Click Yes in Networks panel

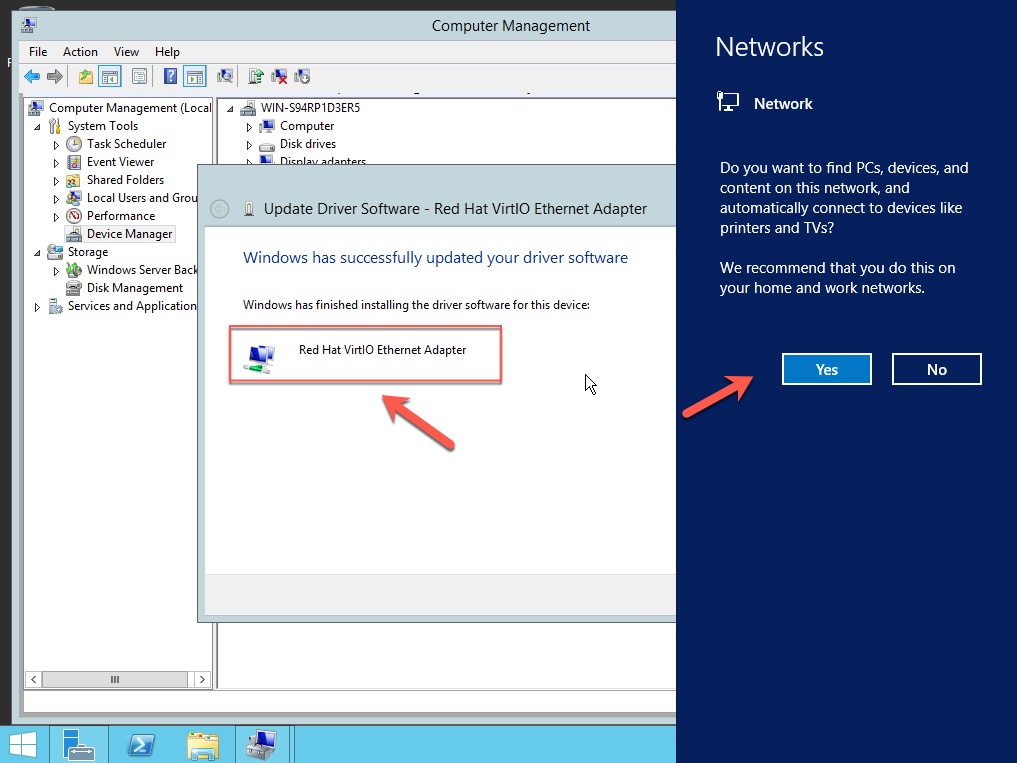coord(826,369)
